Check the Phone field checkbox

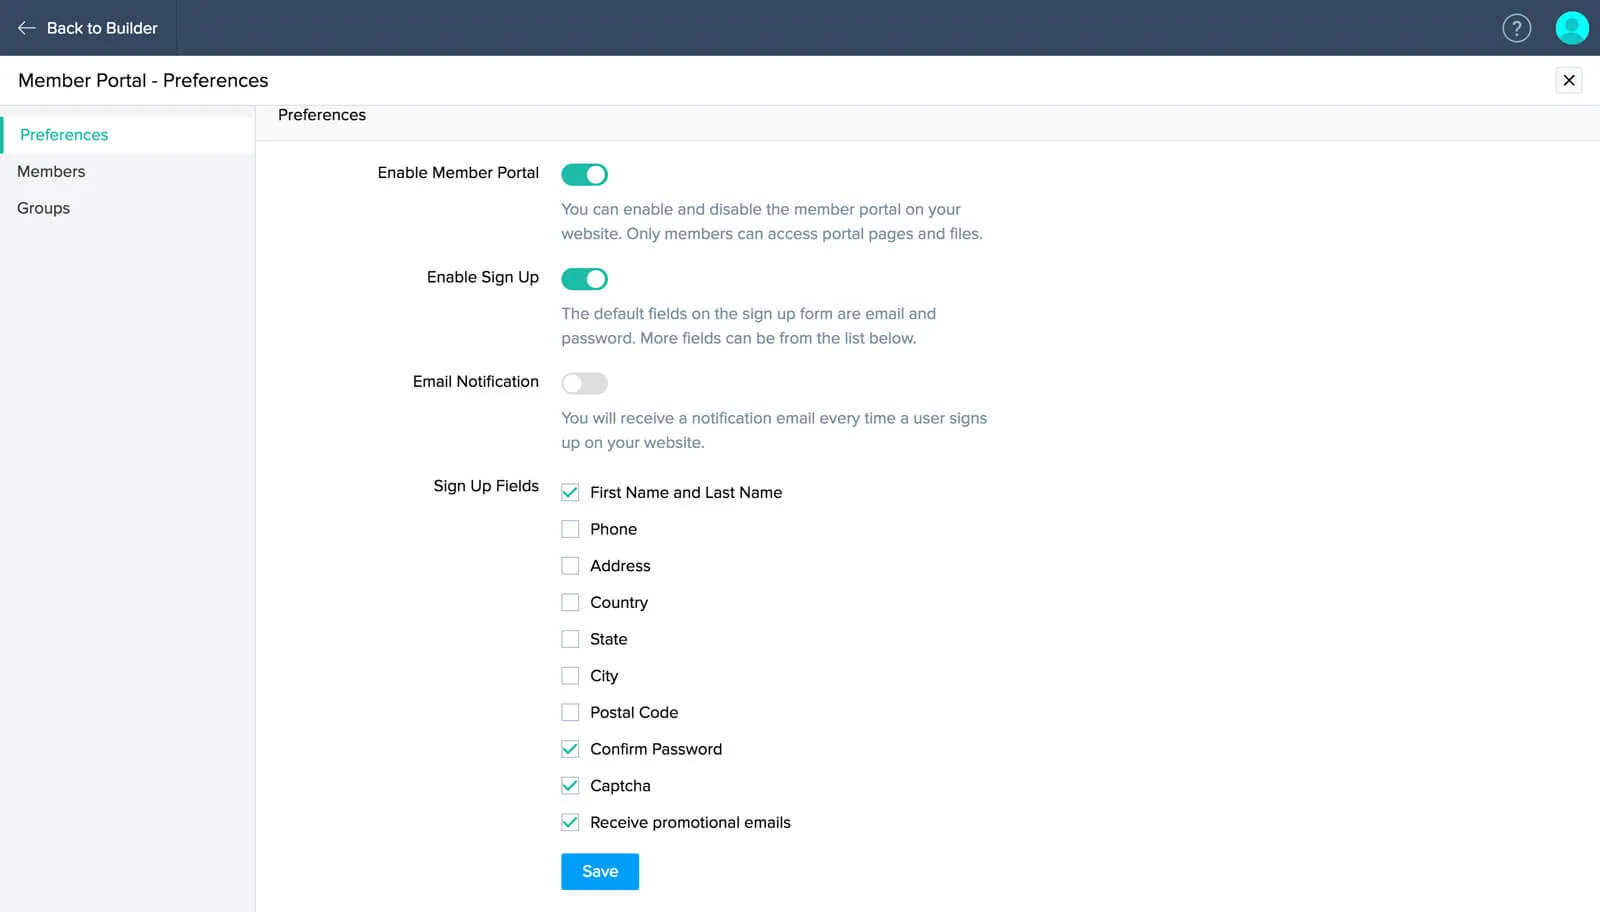pos(570,529)
